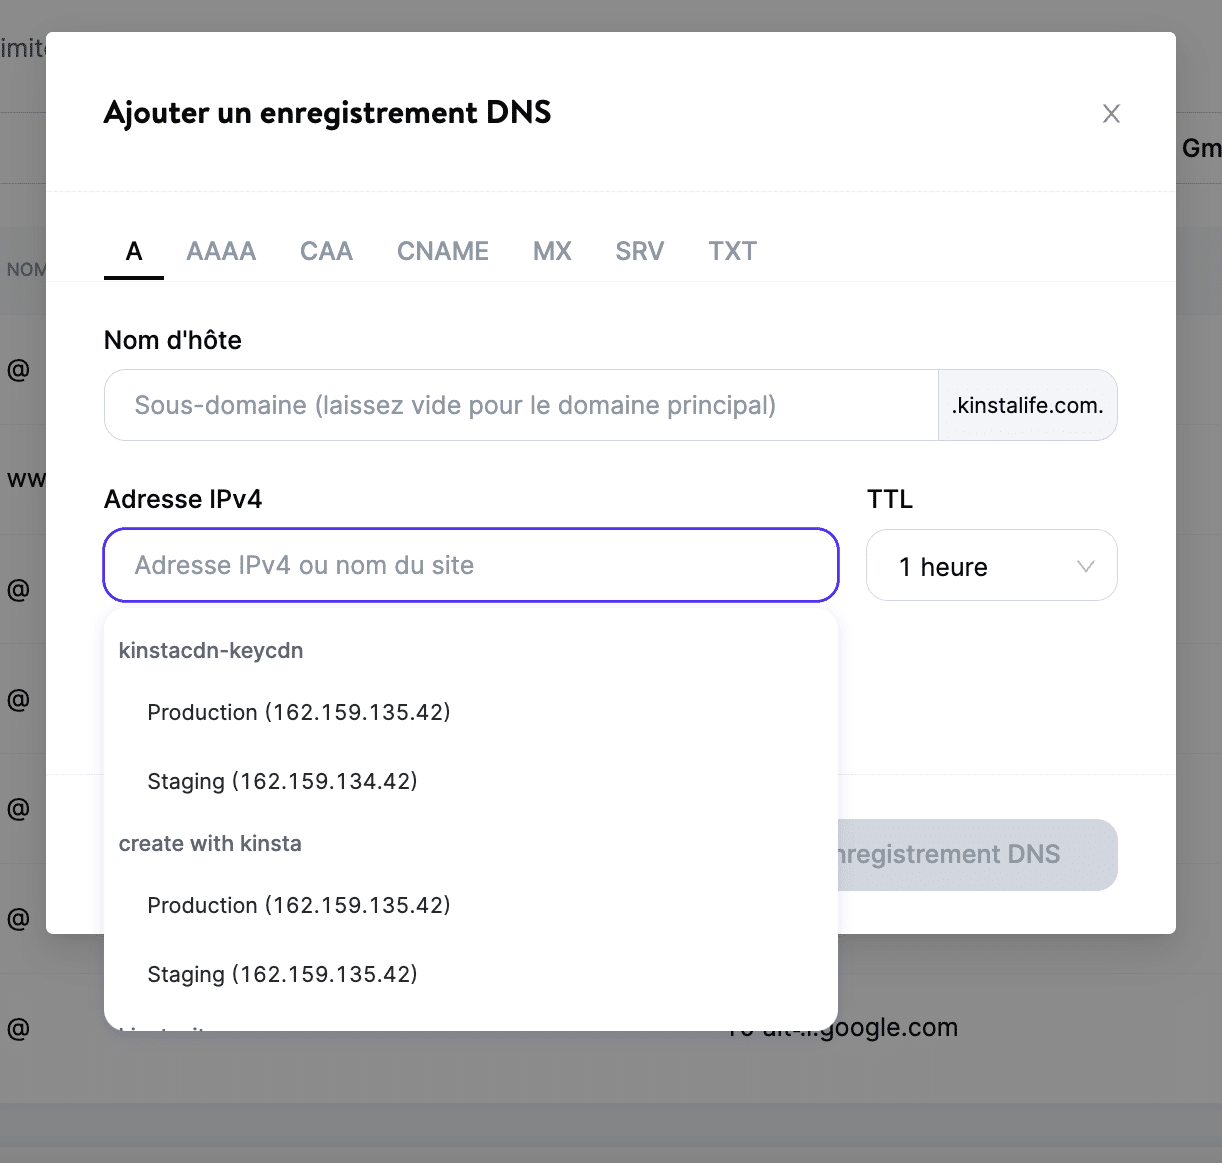Viewport: 1222px width, 1163px height.
Task: Click the kinstacdn-keycdn group header
Action: pos(211,650)
